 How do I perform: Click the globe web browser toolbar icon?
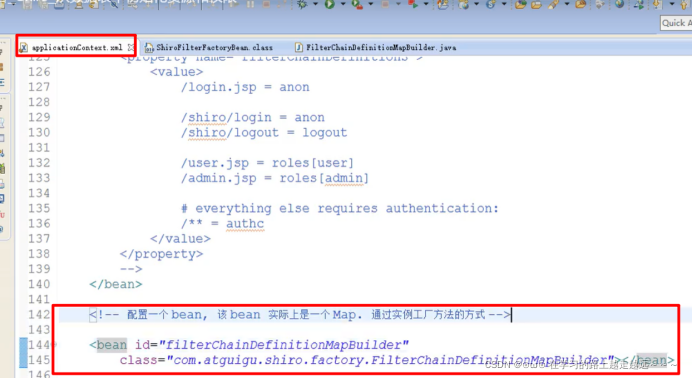[x=620, y=4]
